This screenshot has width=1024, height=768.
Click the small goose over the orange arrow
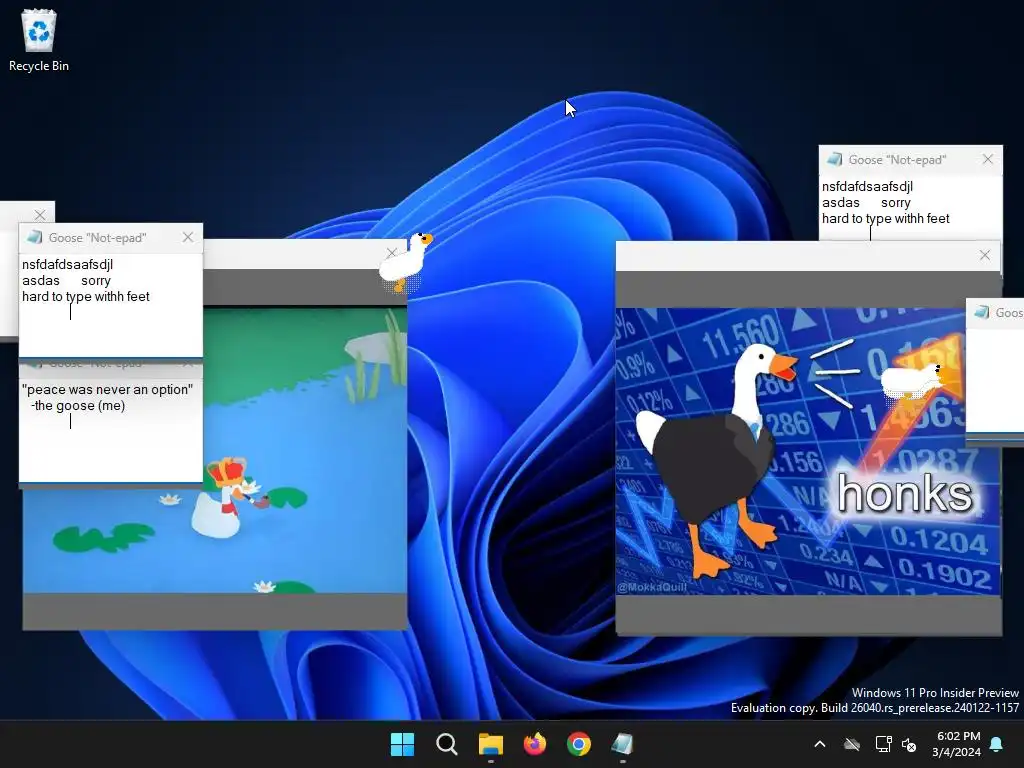pos(913,381)
